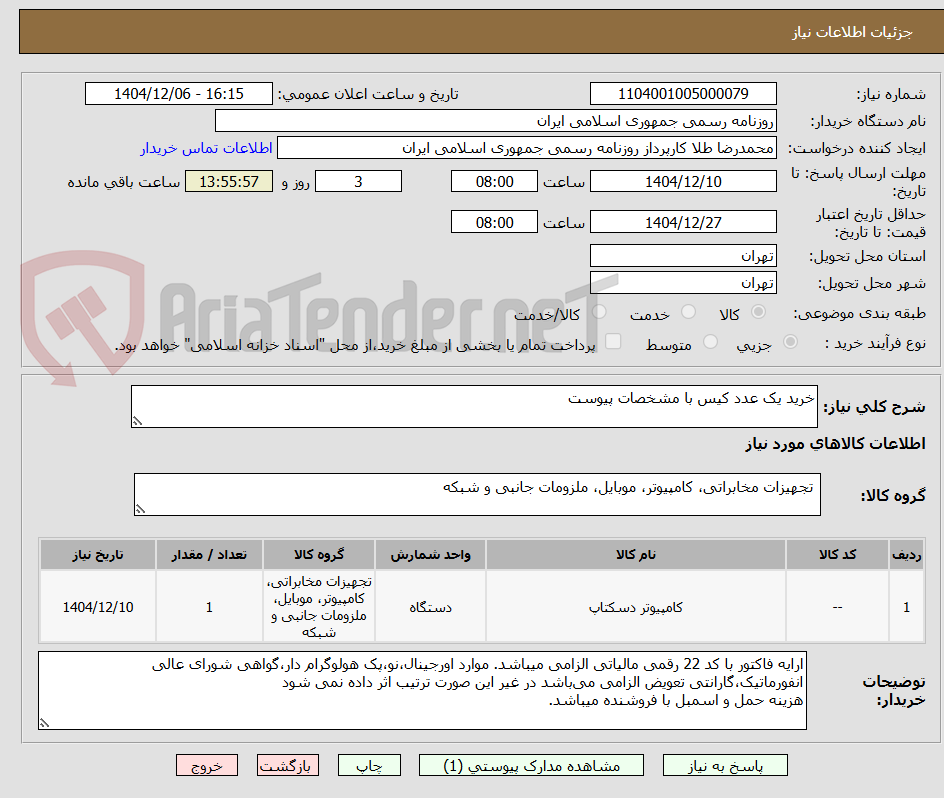Open اطلاعات تماس خریدار link
Viewport: 944px width, 798px height.
pos(206,148)
